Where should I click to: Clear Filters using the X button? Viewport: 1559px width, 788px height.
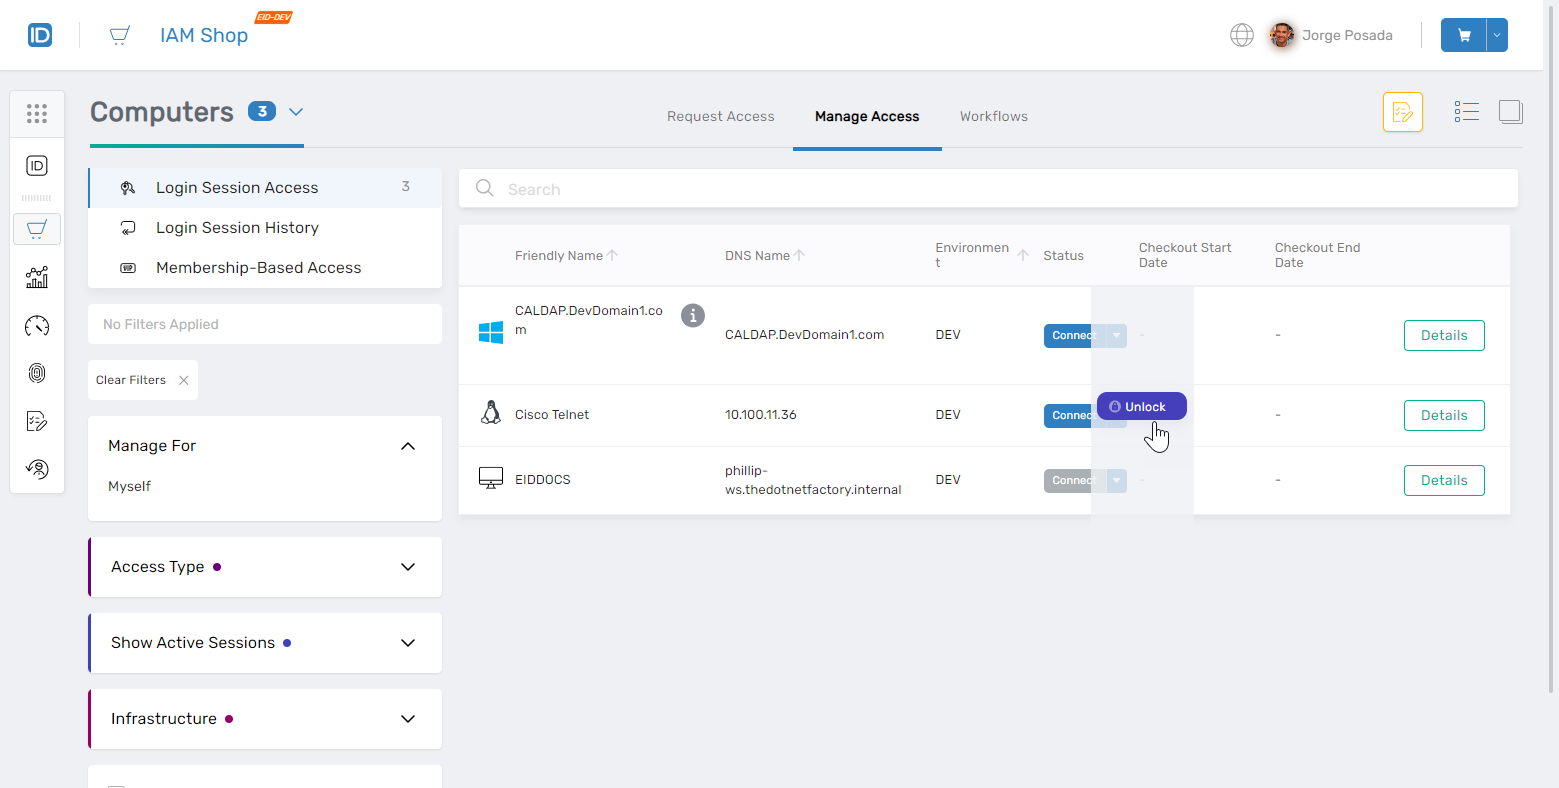click(x=183, y=380)
